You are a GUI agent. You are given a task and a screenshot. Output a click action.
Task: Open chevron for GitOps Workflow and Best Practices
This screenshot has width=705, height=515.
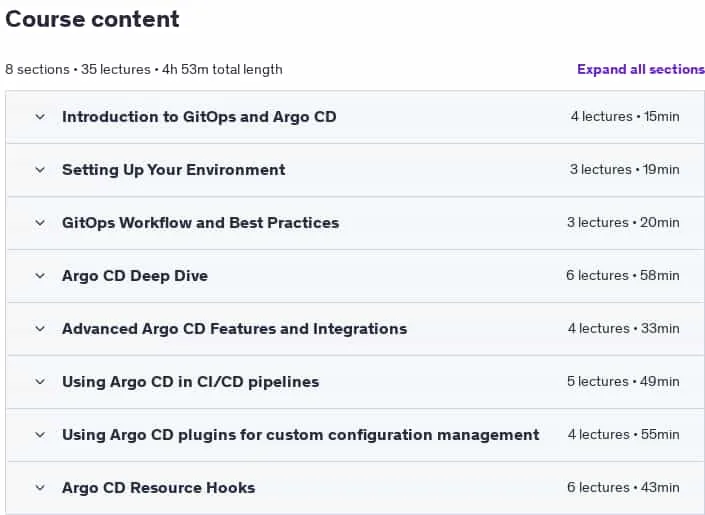coord(40,223)
